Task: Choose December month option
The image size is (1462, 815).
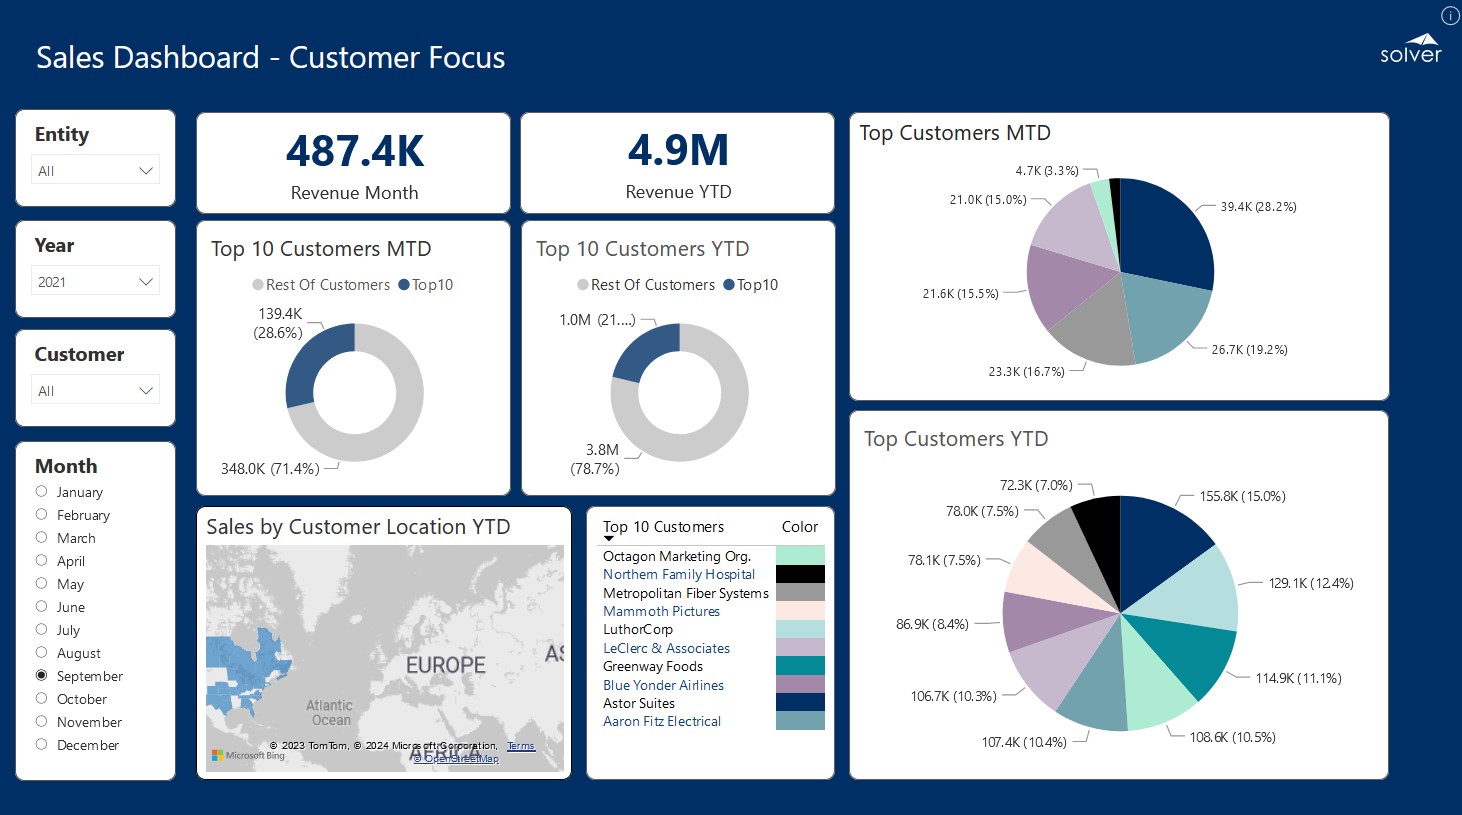Action: pos(42,745)
